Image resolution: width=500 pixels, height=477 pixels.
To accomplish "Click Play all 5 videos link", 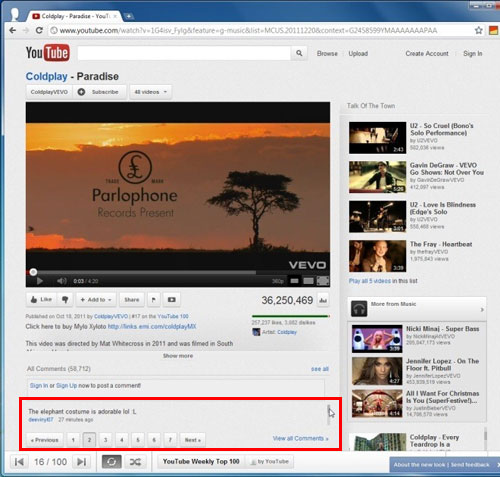I will (369, 281).
